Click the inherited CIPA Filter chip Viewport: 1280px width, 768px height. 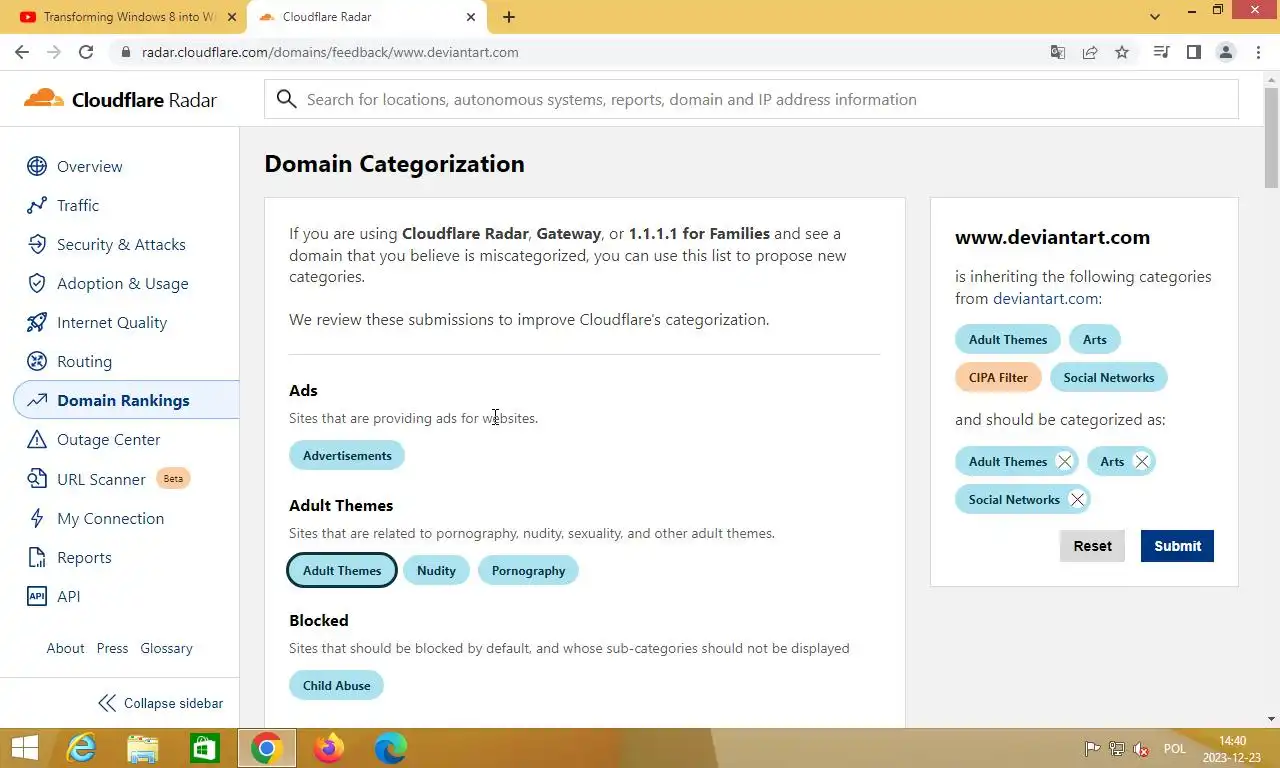click(x=998, y=377)
